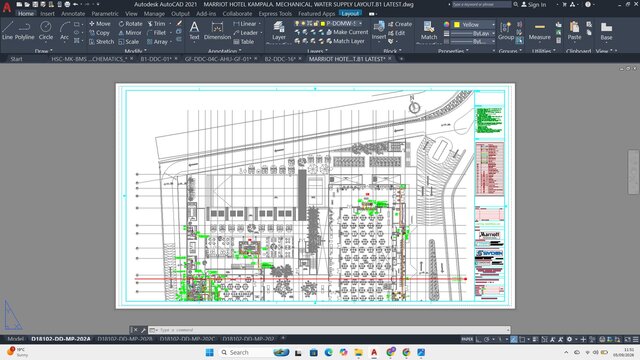
Task: Click the Move command
Action: coord(100,24)
